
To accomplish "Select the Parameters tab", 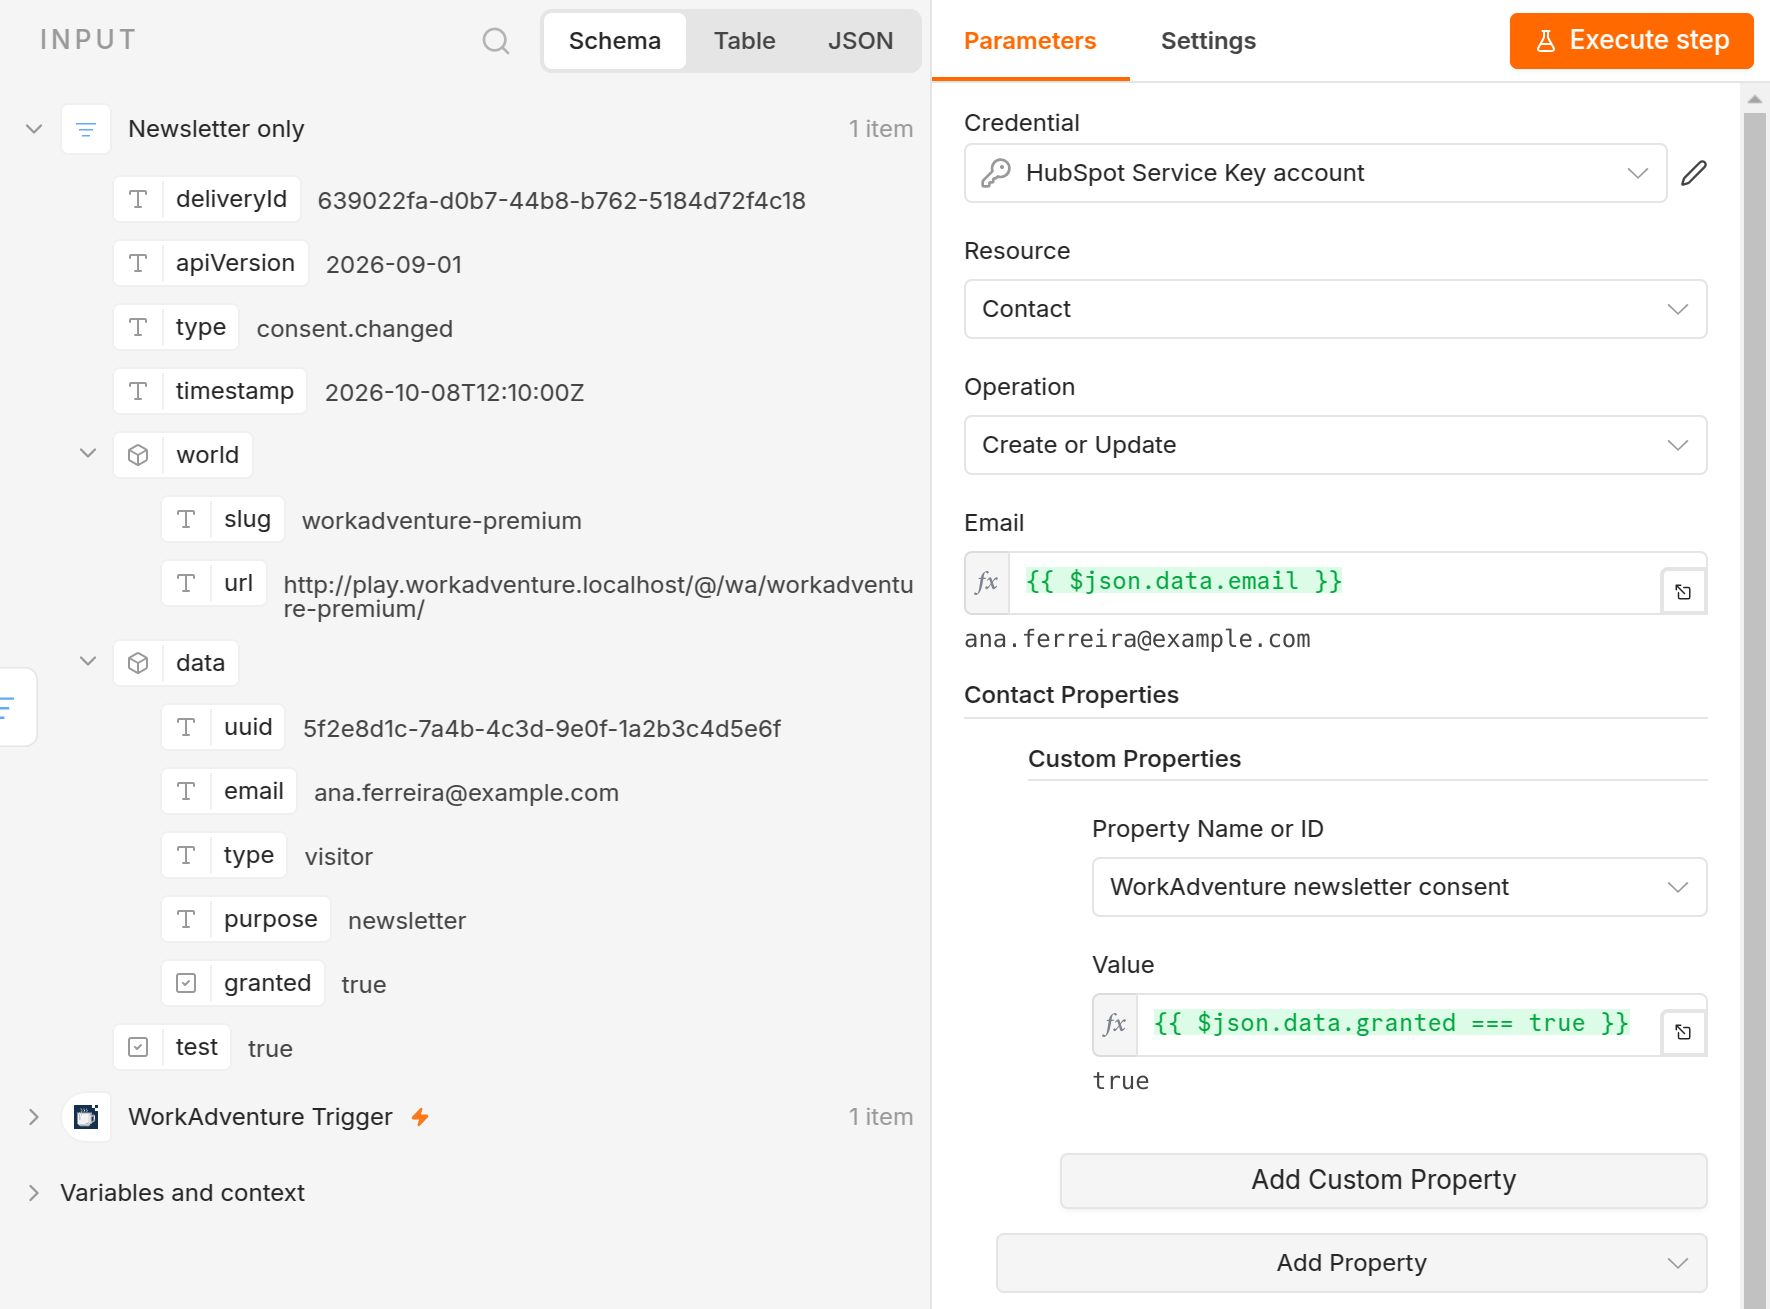I will 1030,41.
